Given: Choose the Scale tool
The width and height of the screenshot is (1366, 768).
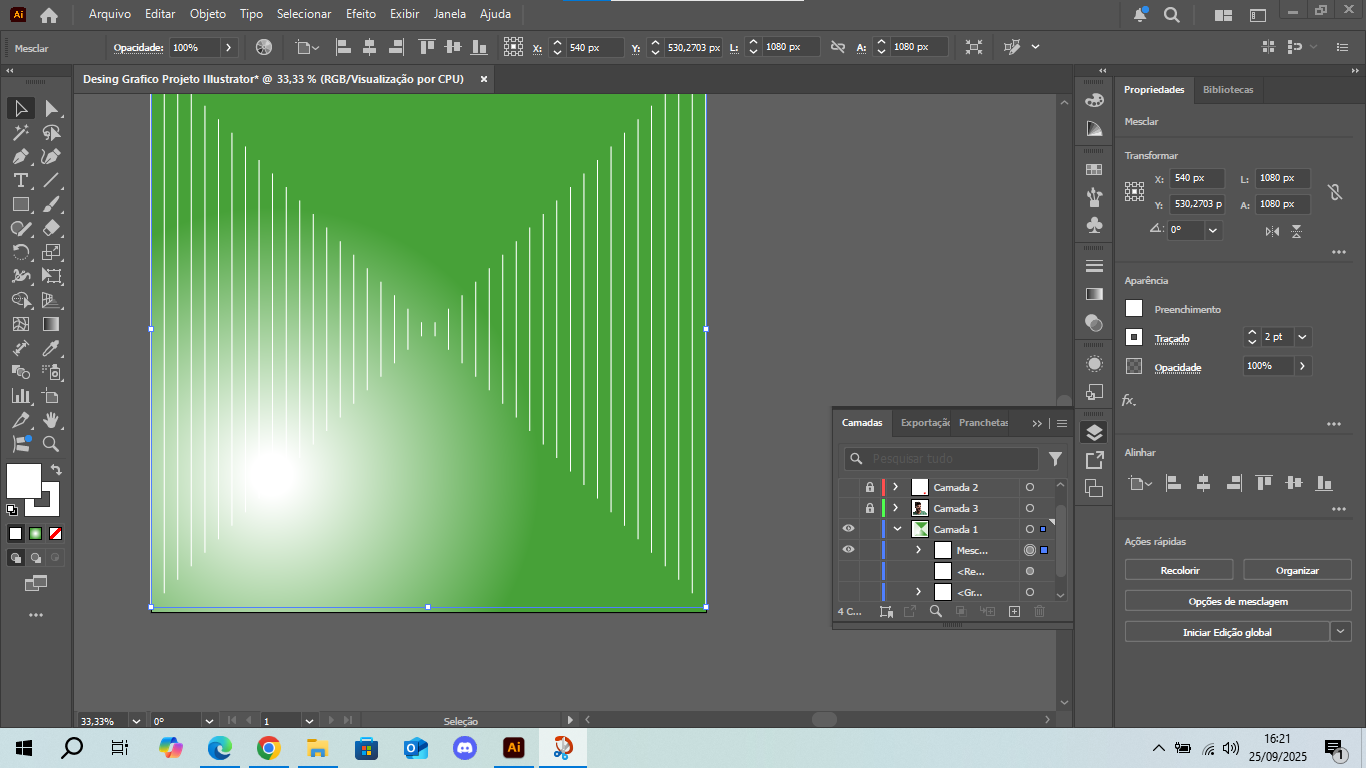Looking at the screenshot, I should coord(52,252).
